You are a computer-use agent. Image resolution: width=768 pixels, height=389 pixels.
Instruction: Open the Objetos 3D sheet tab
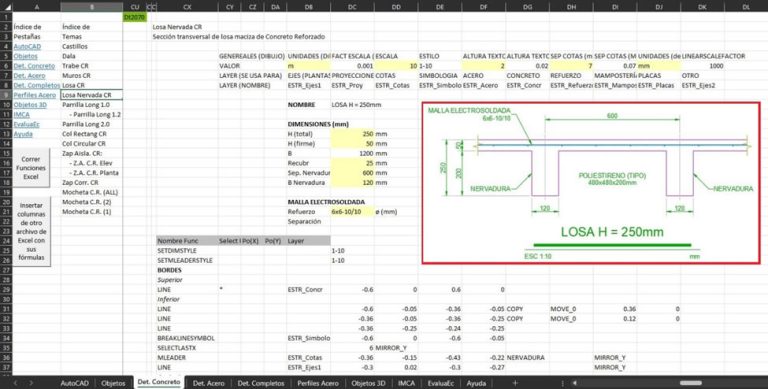[x=368, y=383]
